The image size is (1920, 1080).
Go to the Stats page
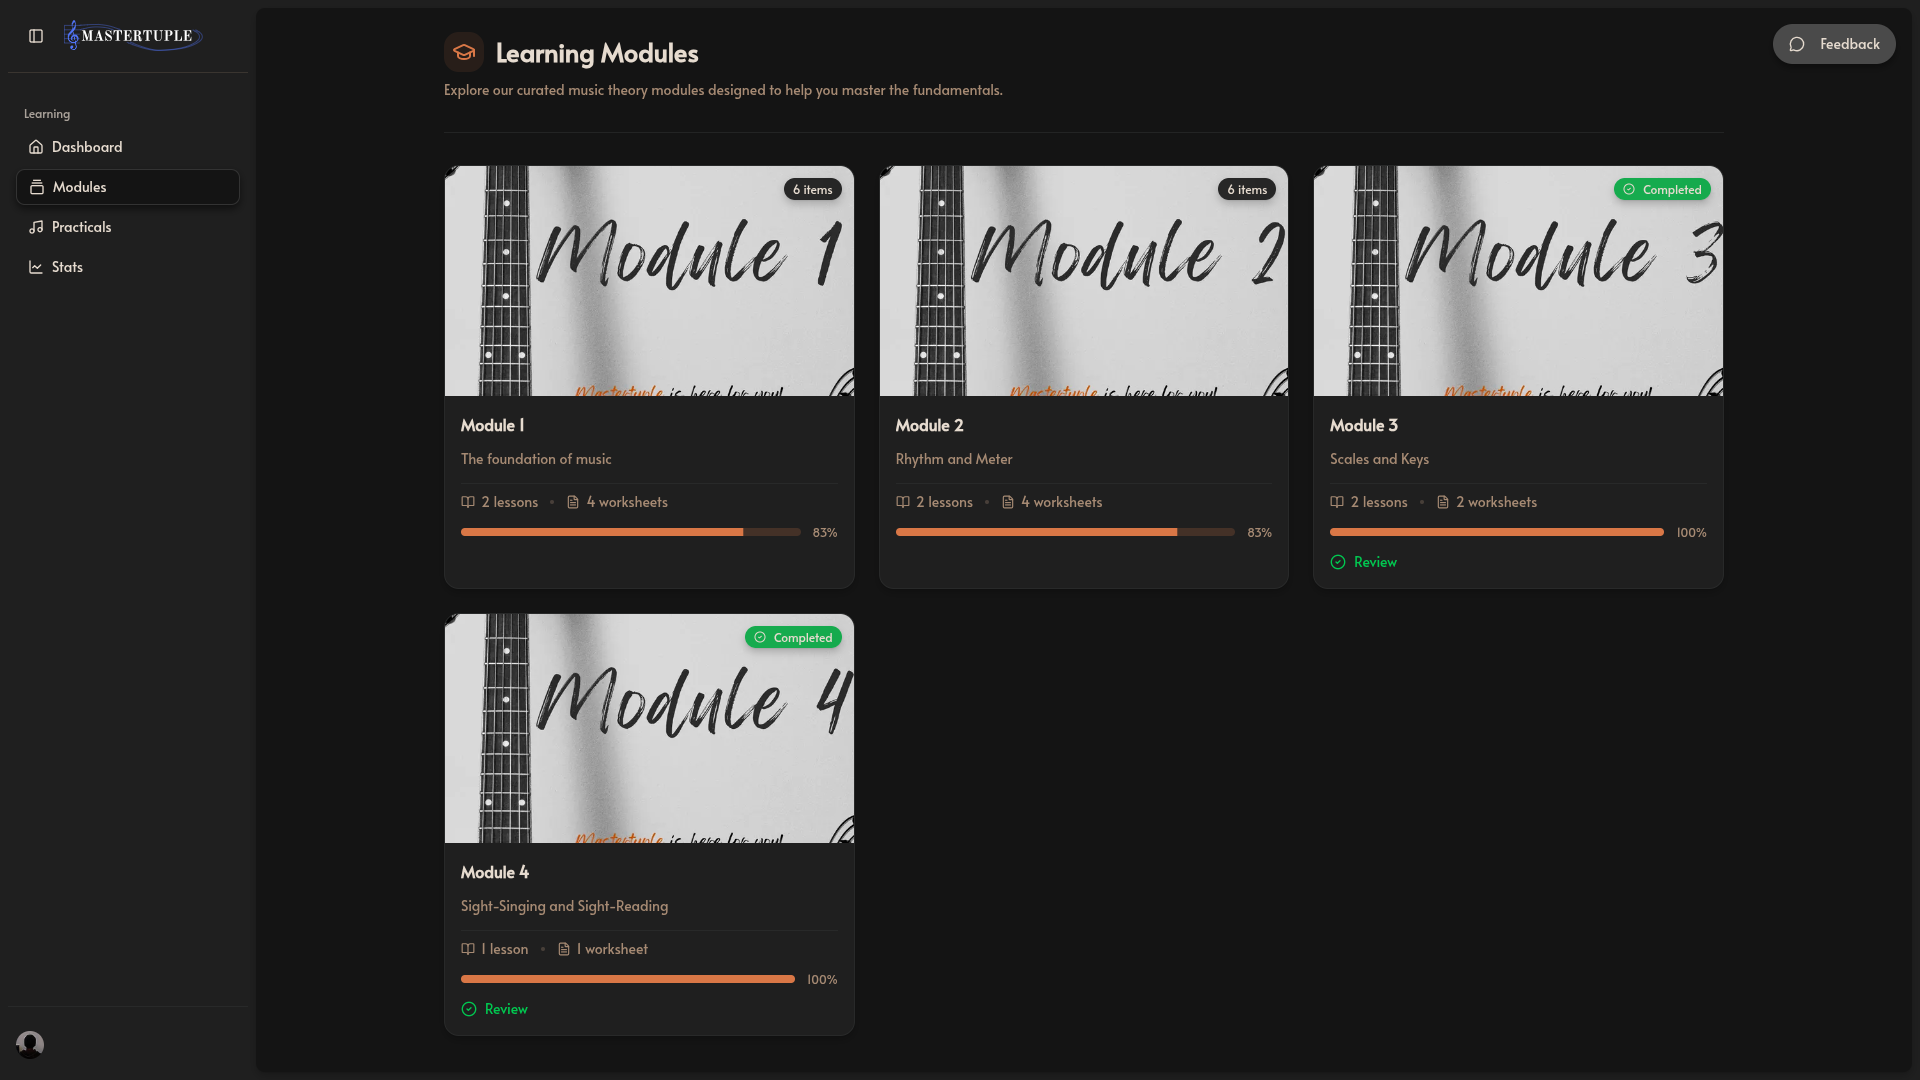click(x=67, y=267)
